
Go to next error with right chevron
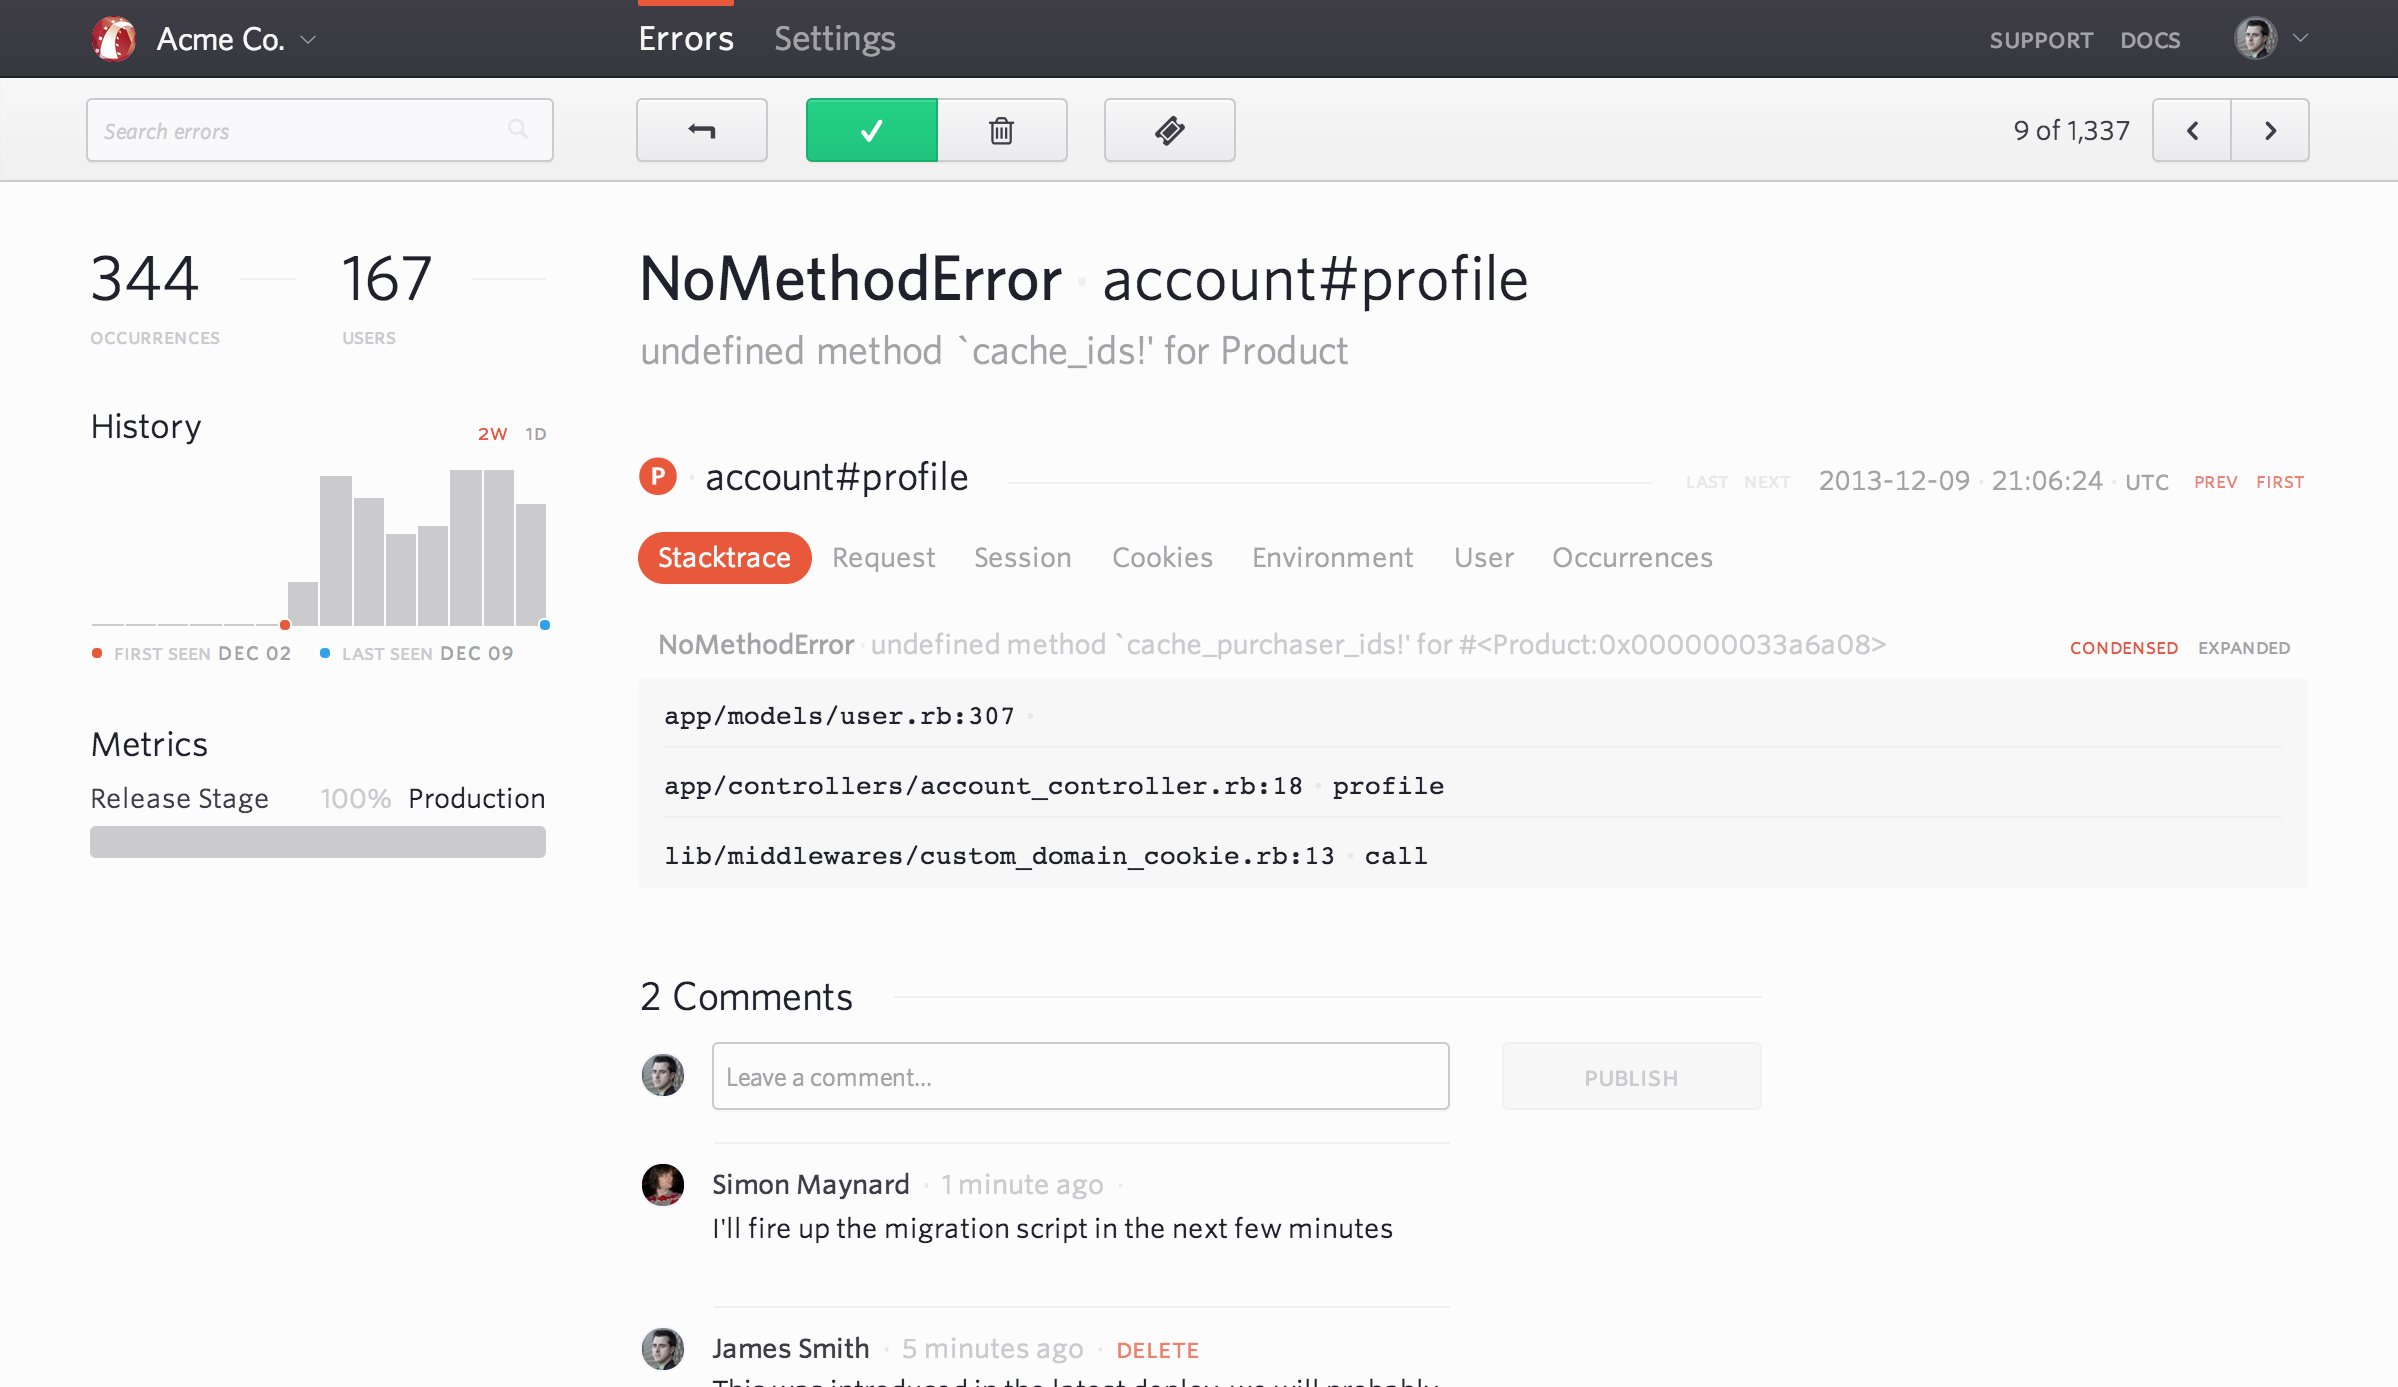pos(2270,130)
